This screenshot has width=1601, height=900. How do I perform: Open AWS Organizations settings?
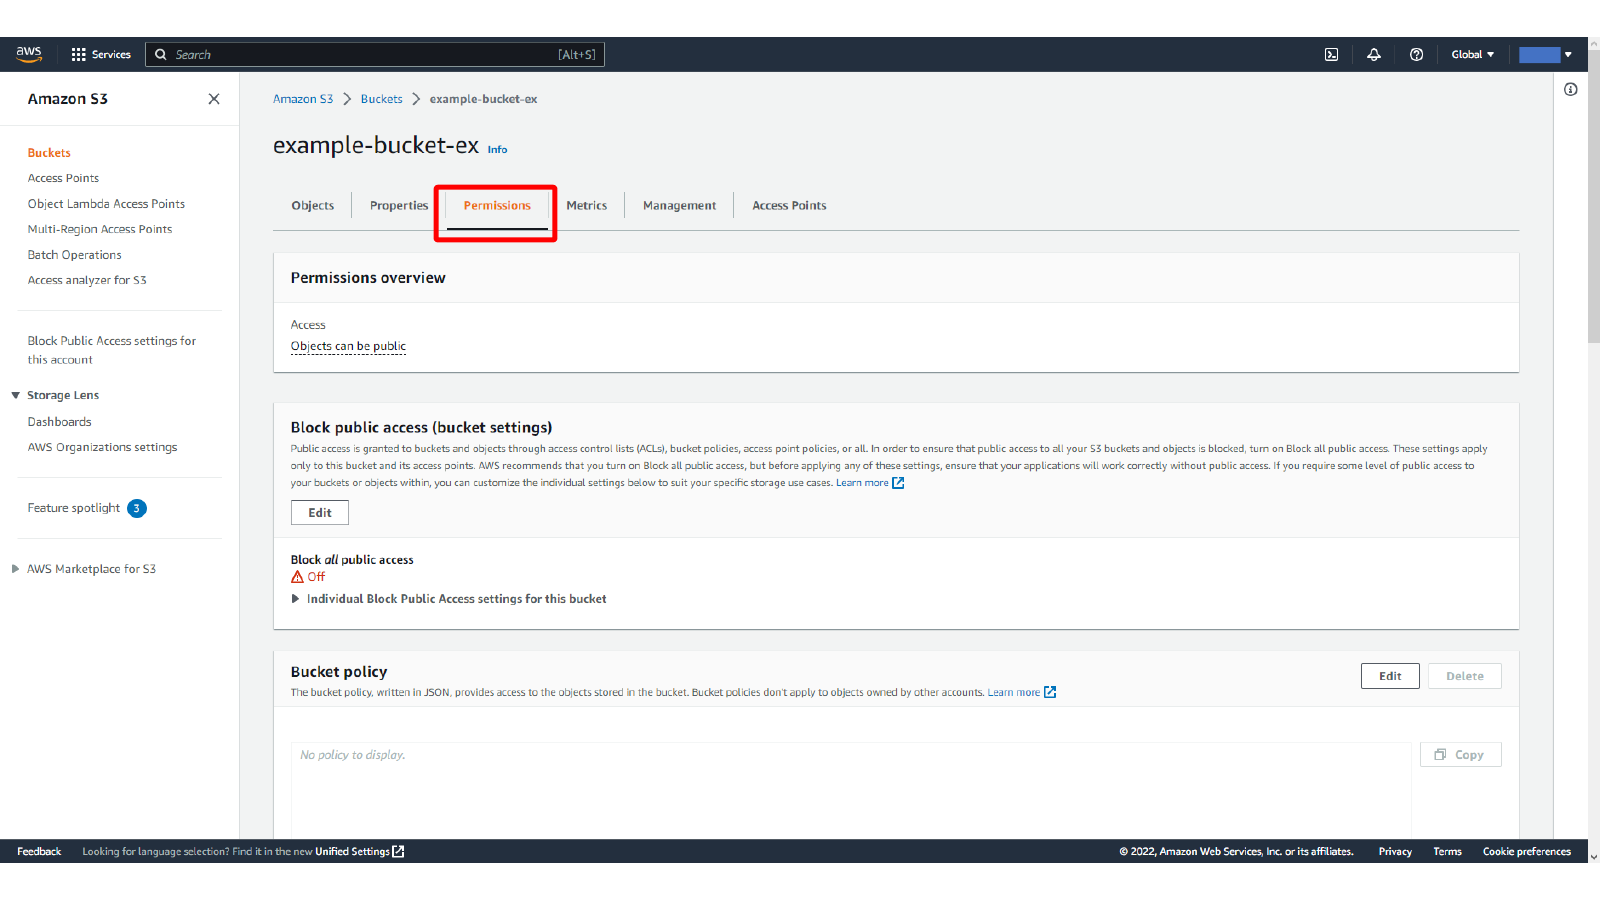point(102,447)
